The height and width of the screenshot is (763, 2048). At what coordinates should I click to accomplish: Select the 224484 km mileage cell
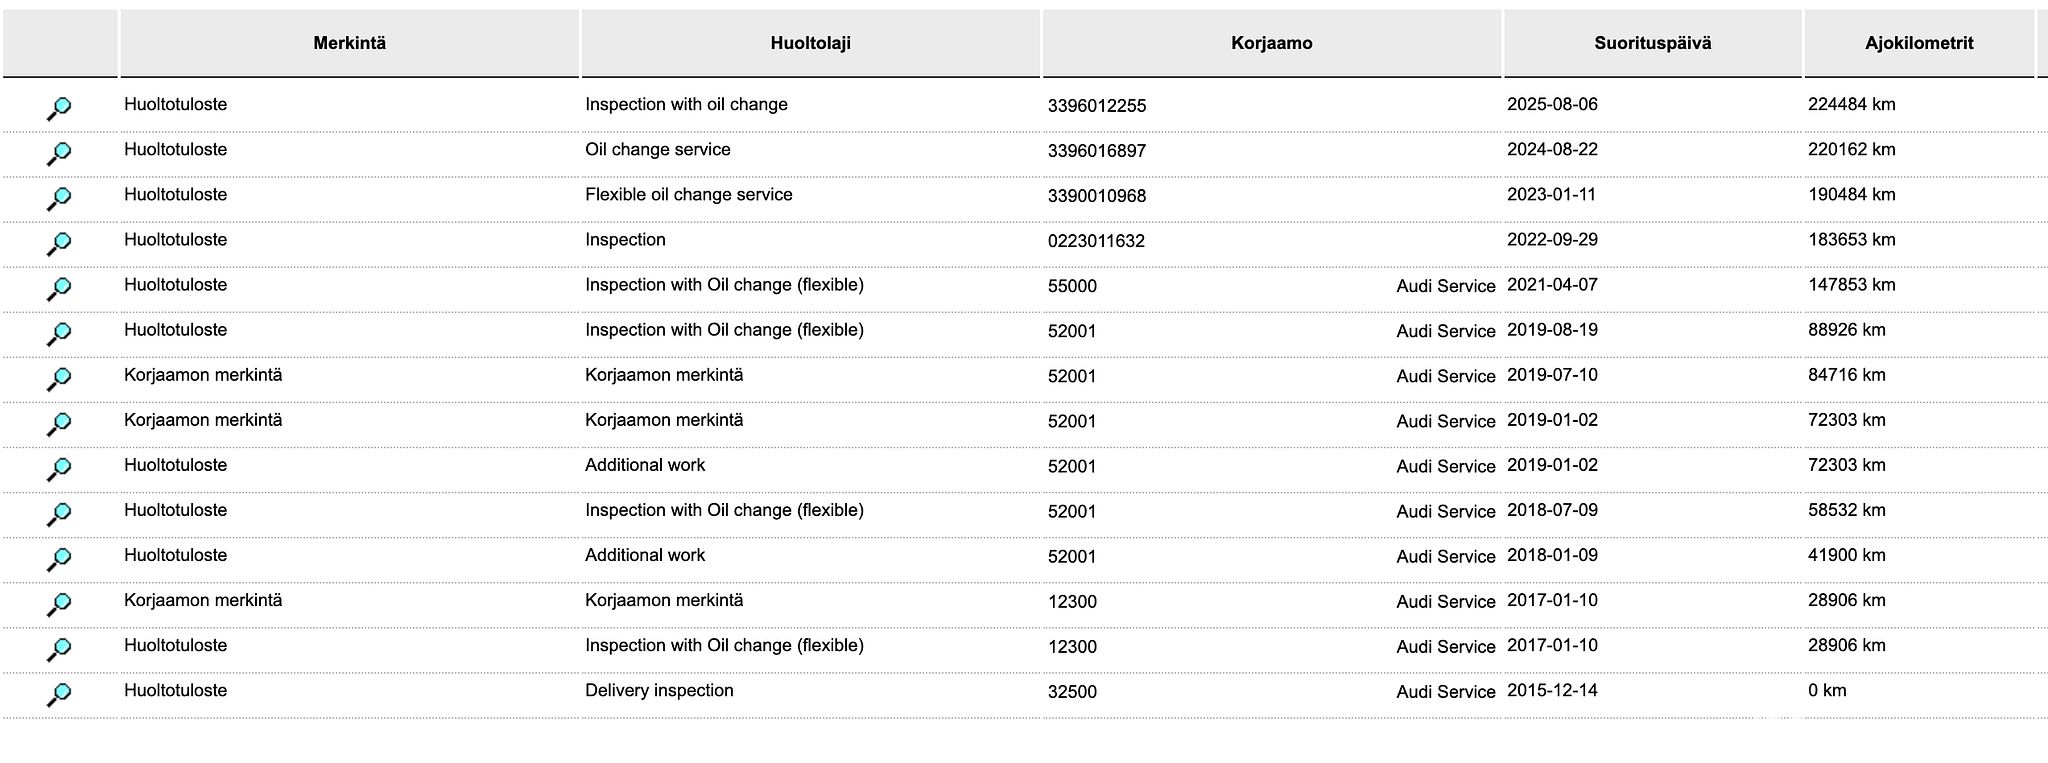pyautogui.click(x=1851, y=105)
